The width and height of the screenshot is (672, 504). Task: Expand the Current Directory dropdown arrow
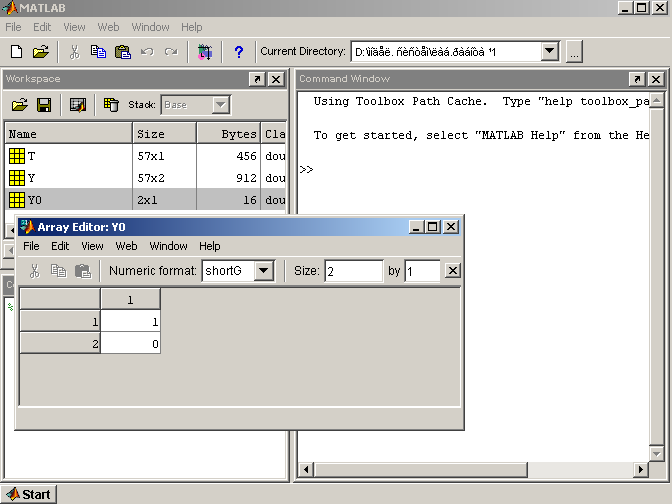click(549, 52)
